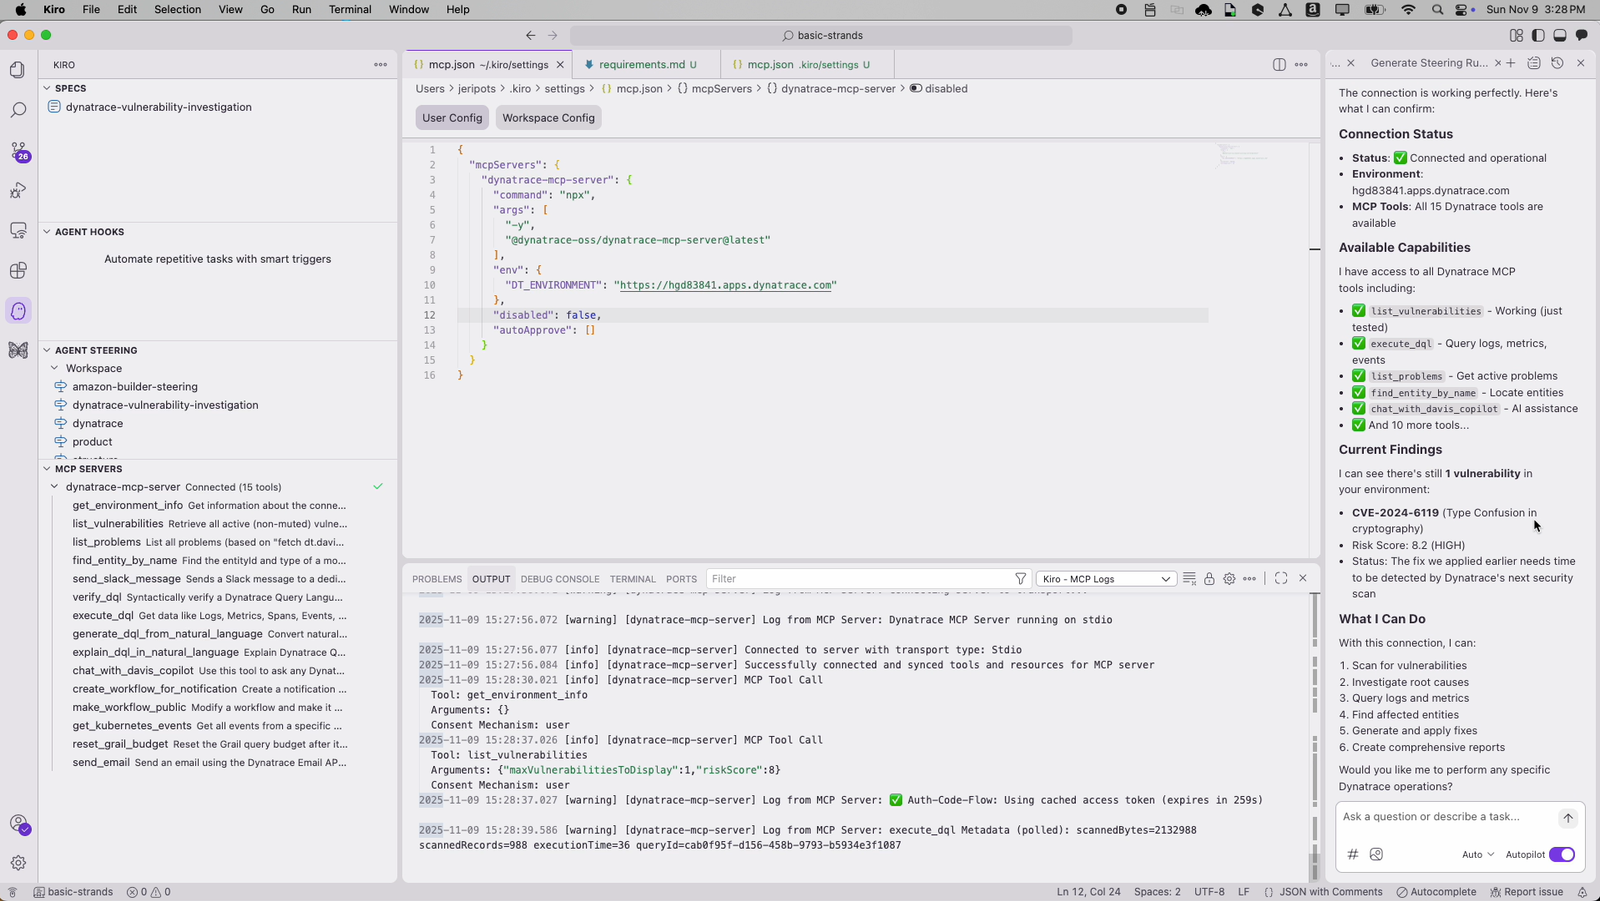Viewport: 1600px width, 901px height.
Task: Open the Apple menu
Action: (x=20, y=9)
